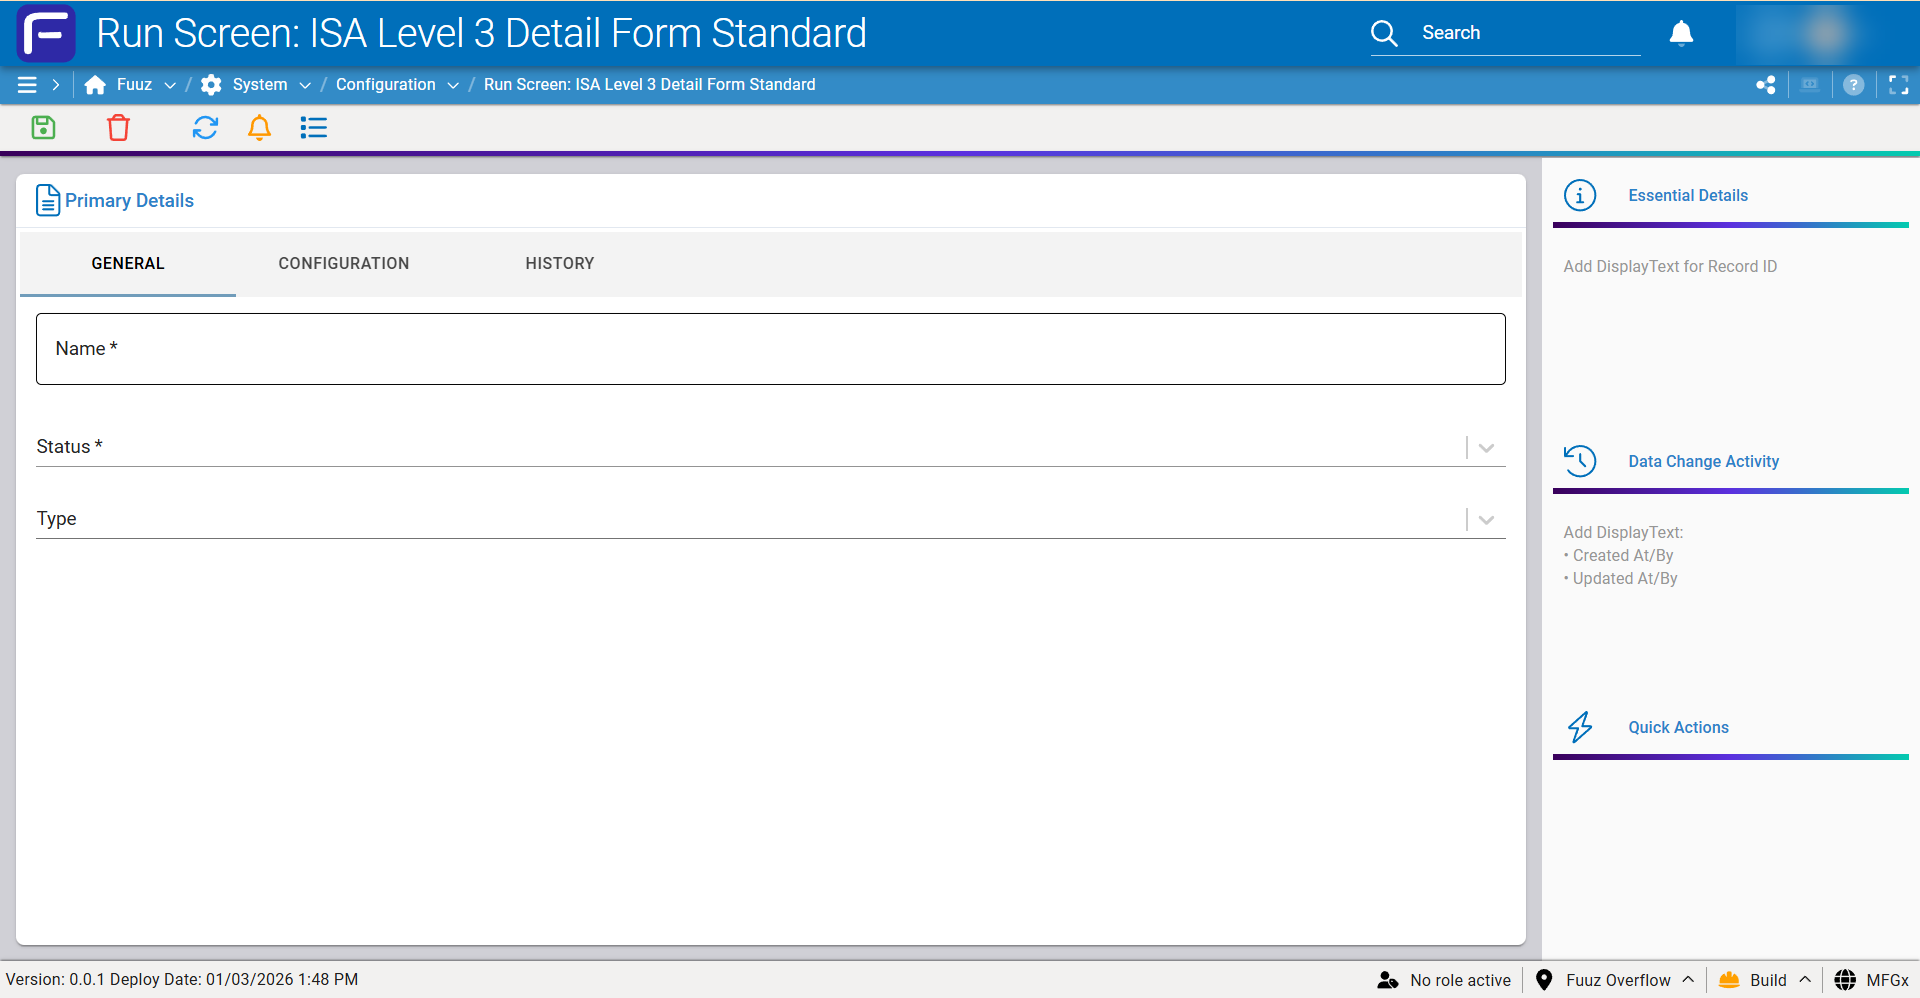Open the Configuration breadcrumb dropdown

[x=453, y=85]
